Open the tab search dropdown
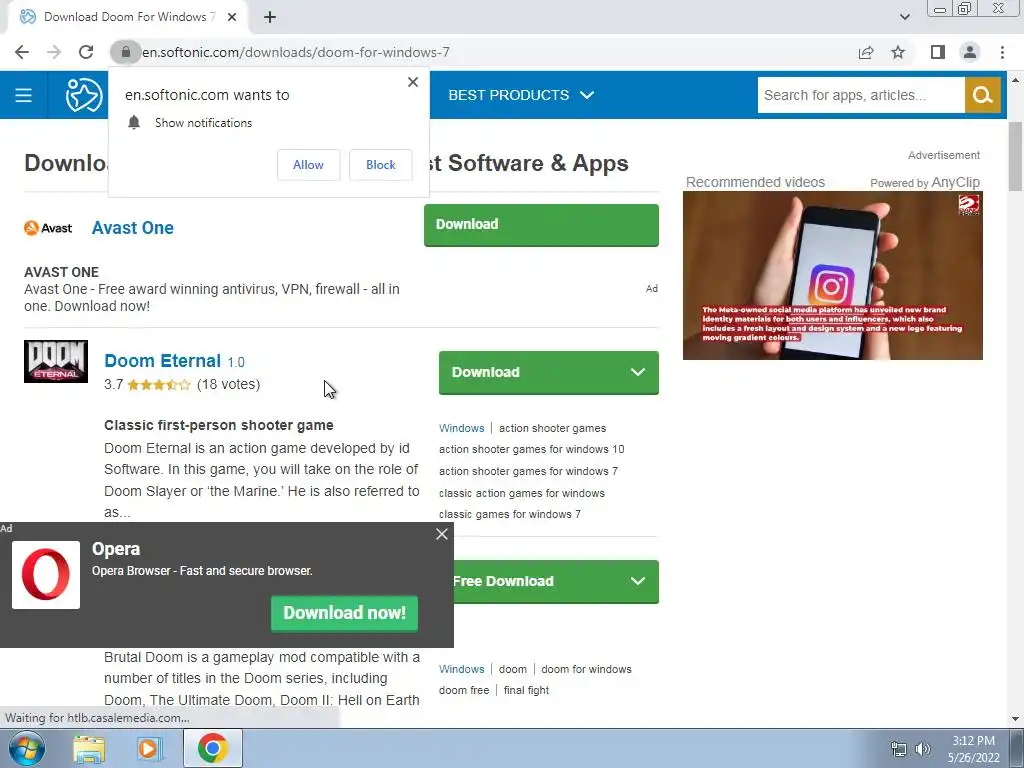Screen dimensions: 1024x768 pos(904,17)
